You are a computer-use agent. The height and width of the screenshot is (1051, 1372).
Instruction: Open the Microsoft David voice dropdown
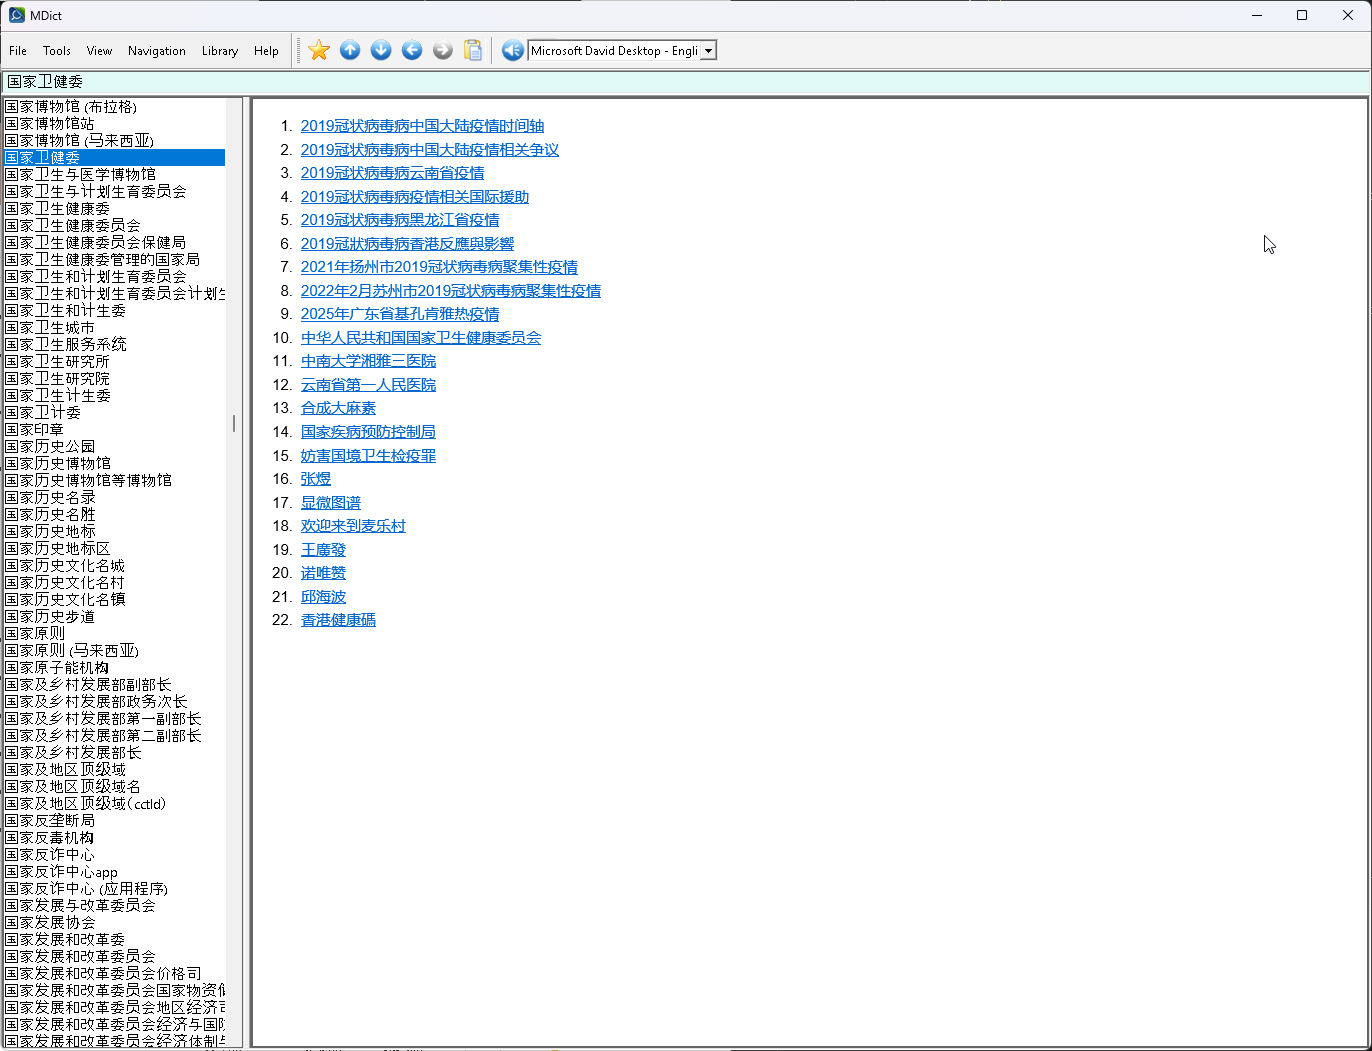(x=708, y=51)
